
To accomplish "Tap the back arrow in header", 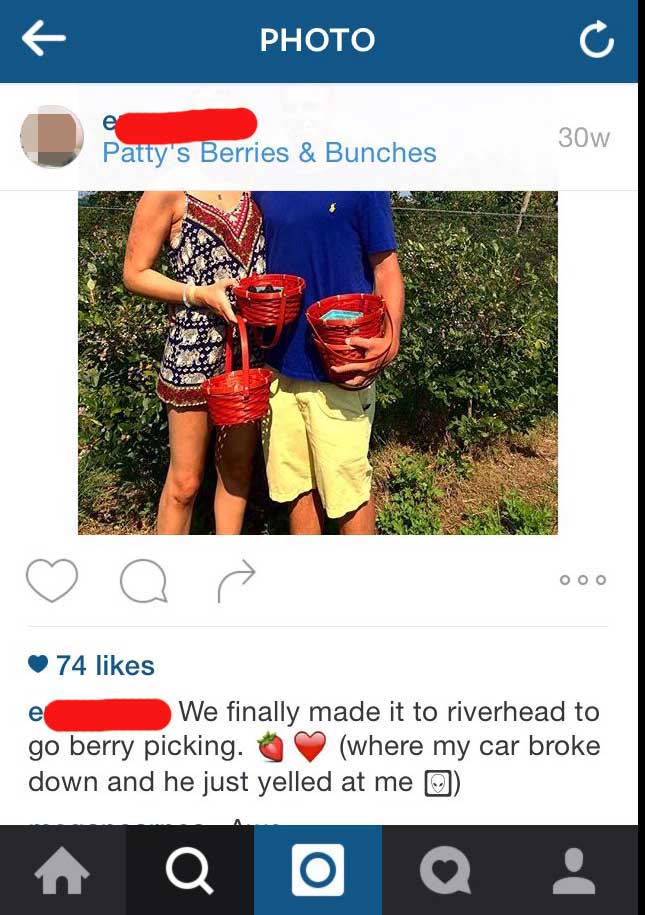I will pyautogui.click(x=44, y=39).
